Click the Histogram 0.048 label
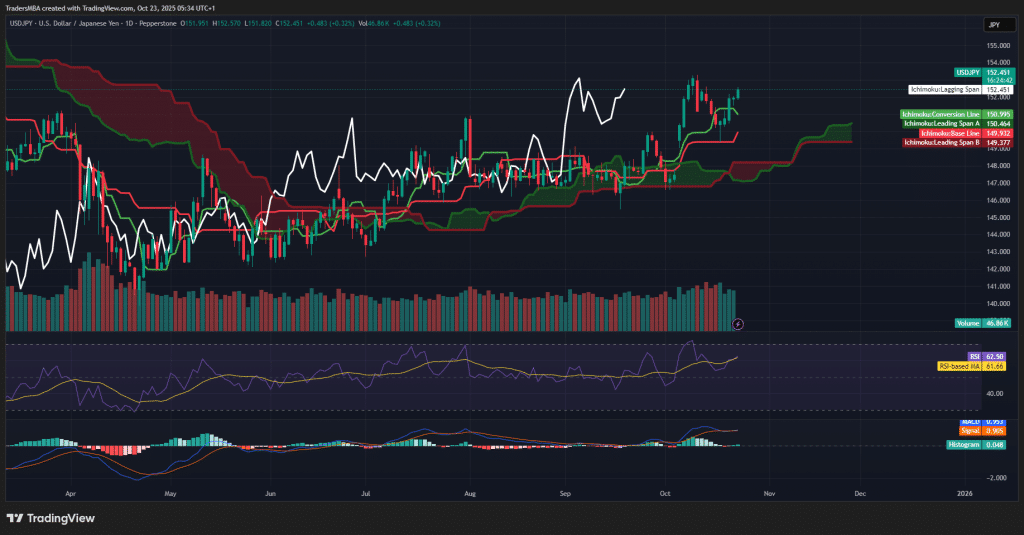This screenshot has height=535, width=1024. [x=976, y=445]
